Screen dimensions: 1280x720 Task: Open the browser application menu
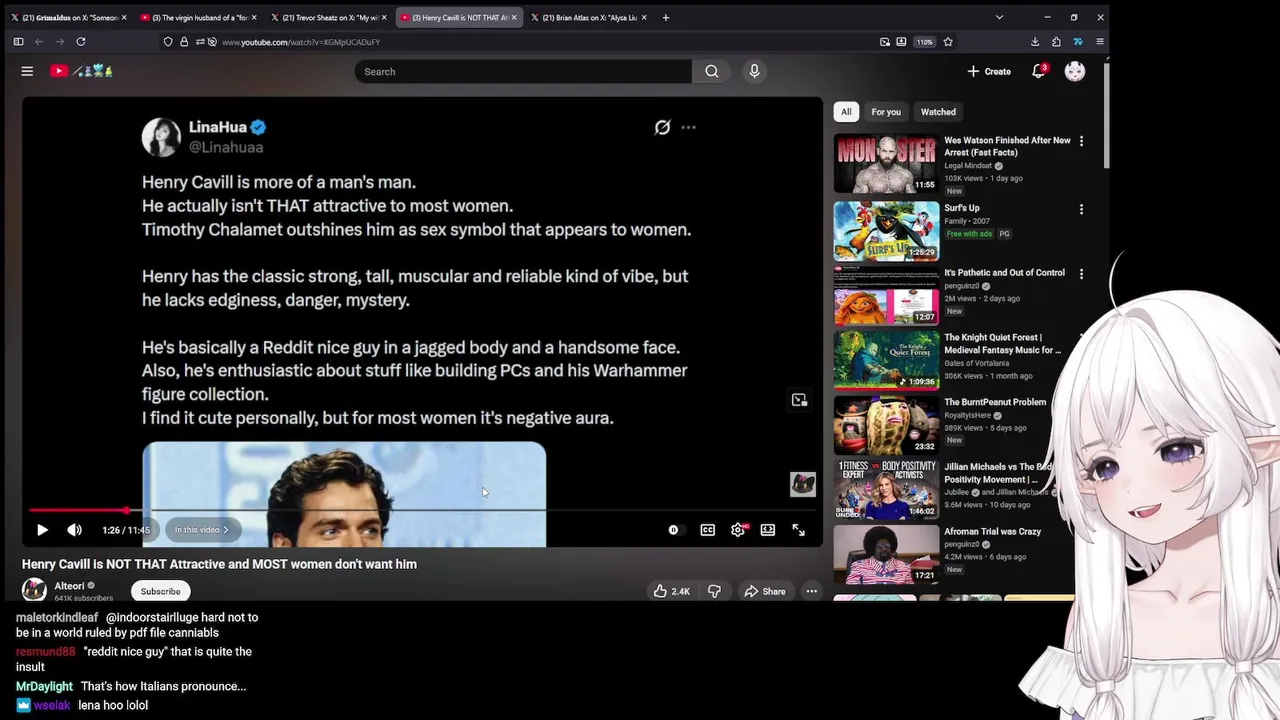1100,42
